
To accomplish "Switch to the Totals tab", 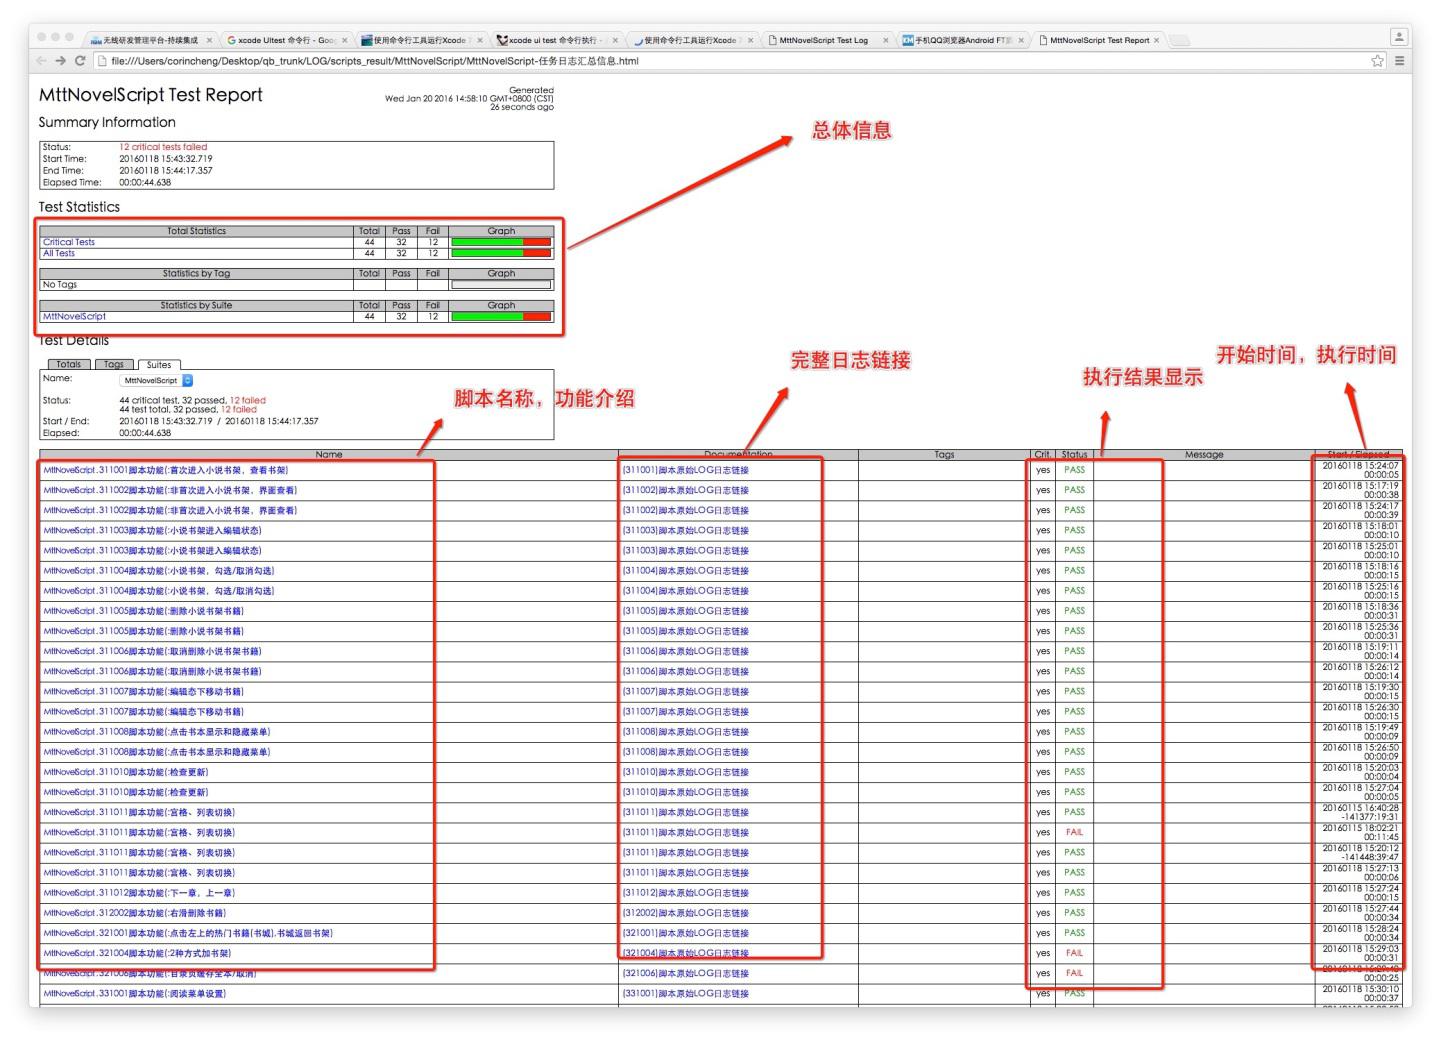I will coord(68,364).
